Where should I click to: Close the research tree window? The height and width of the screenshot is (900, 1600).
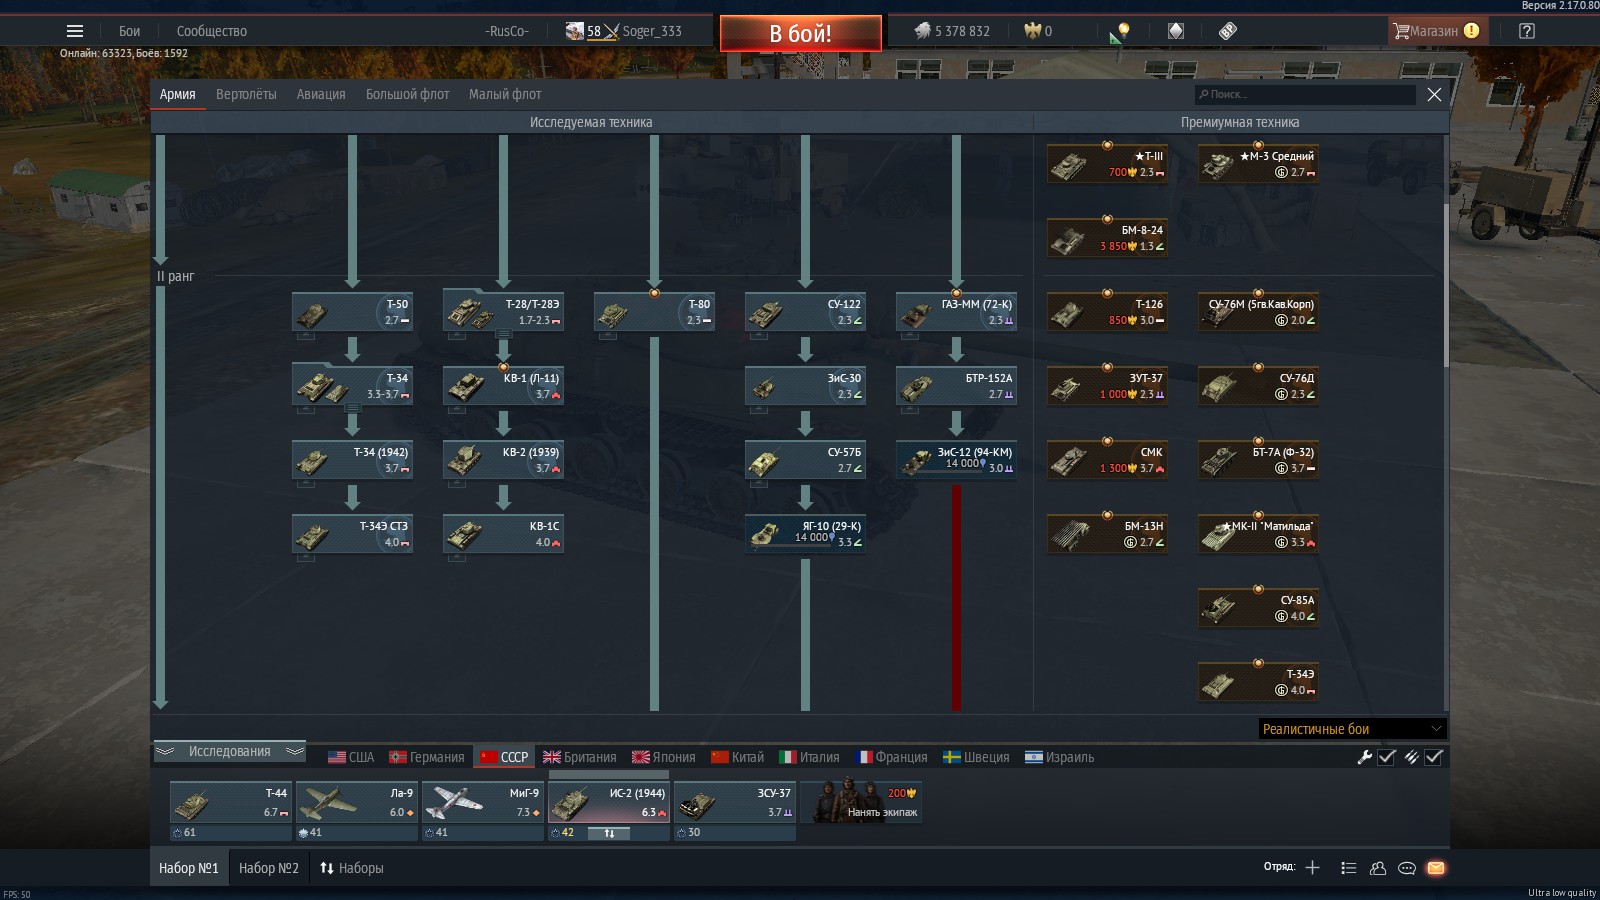pyautogui.click(x=1434, y=94)
